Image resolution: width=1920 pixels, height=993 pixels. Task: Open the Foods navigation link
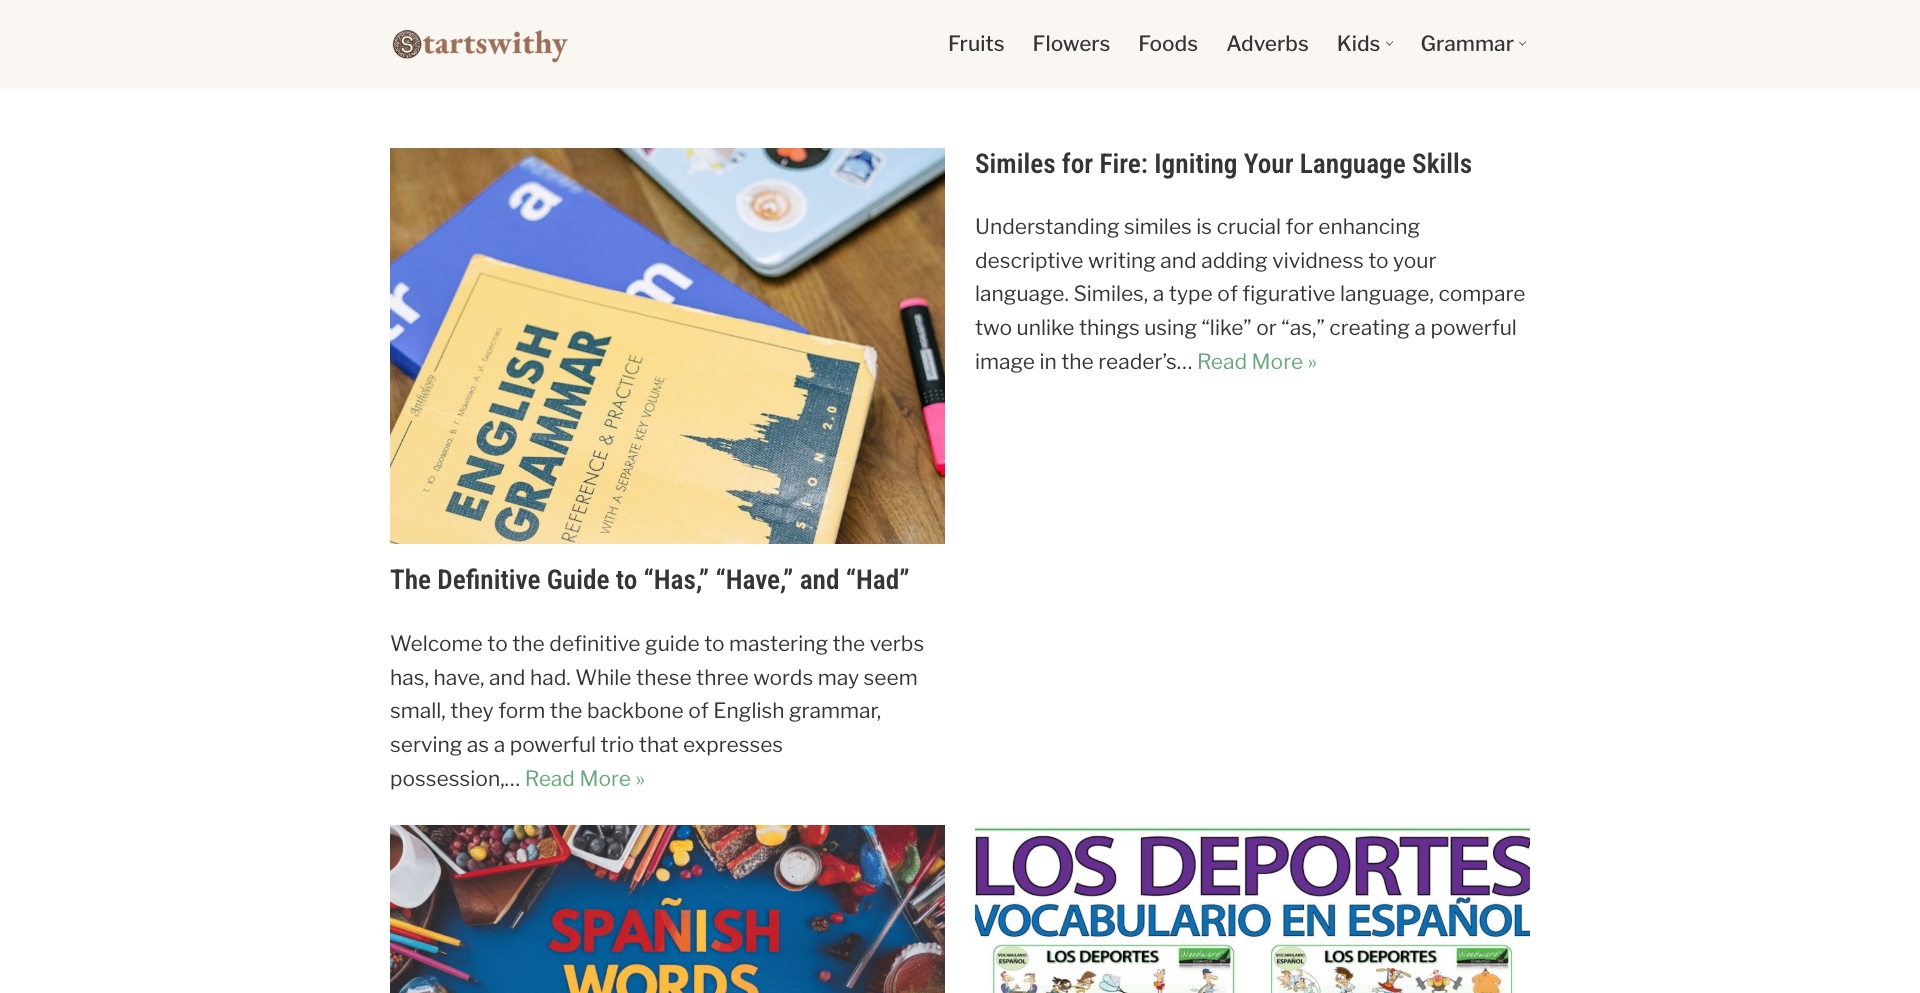1168,44
